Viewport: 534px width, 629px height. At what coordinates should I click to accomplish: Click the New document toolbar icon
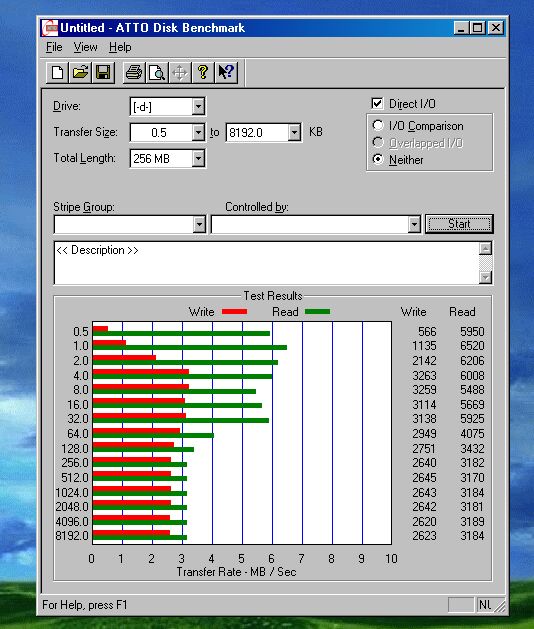(57, 73)
